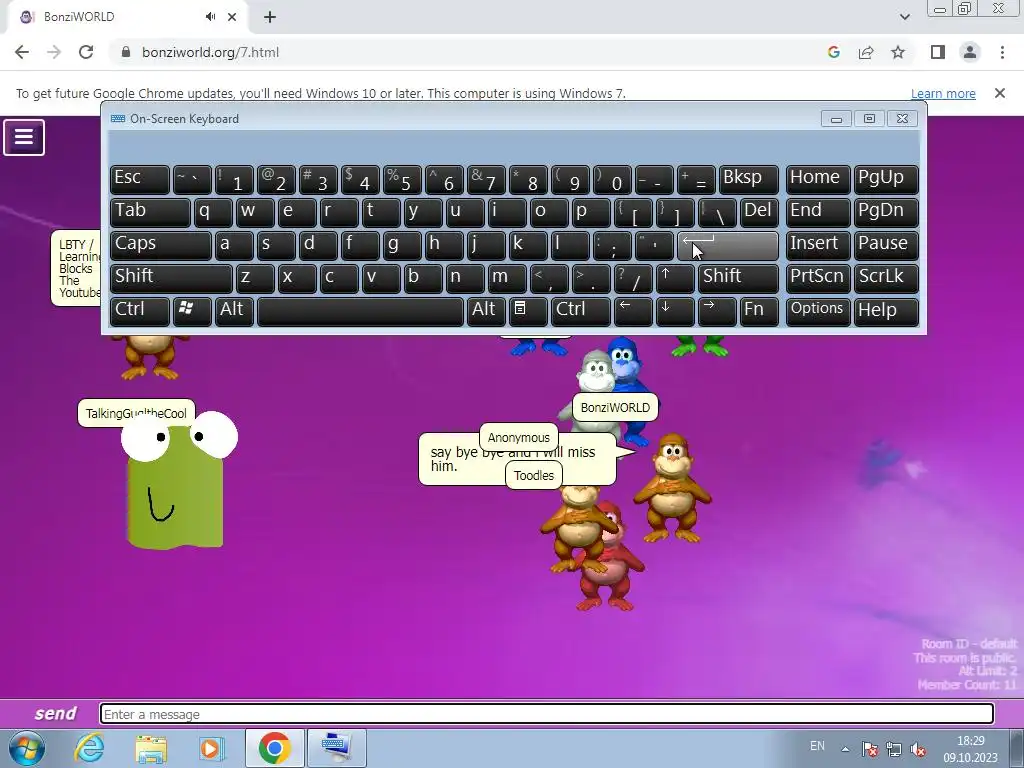Bookmark this page with the star

[x=898, y=52]
